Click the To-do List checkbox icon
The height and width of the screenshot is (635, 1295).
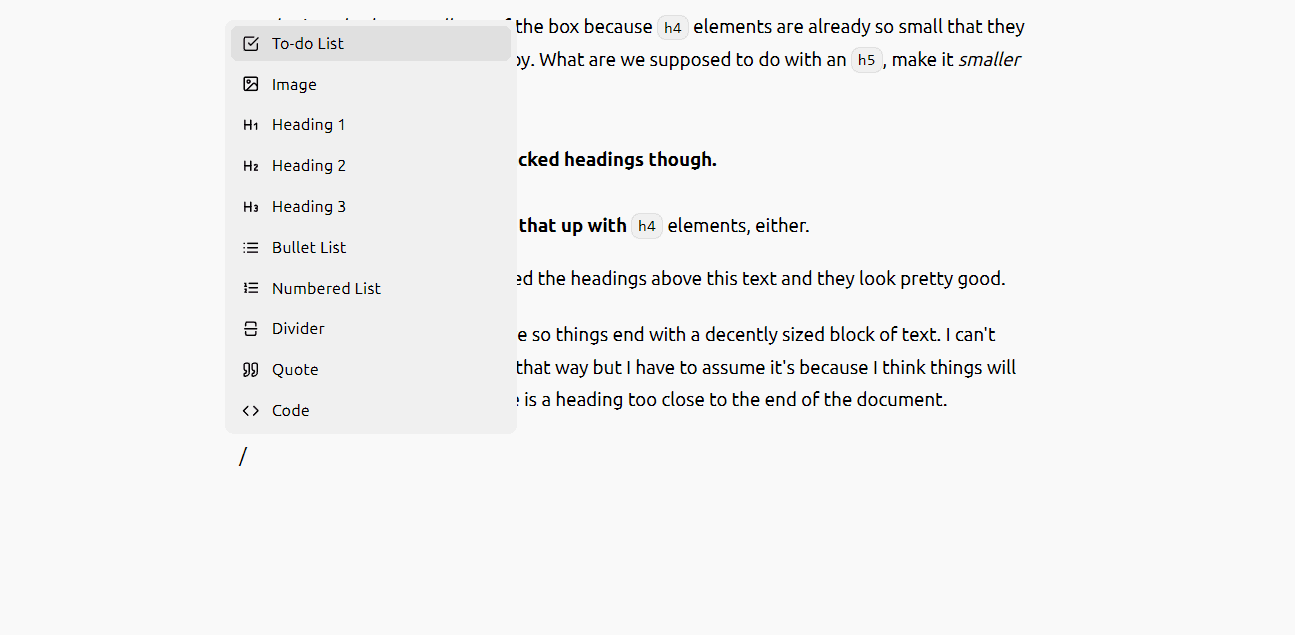point(251,43)
